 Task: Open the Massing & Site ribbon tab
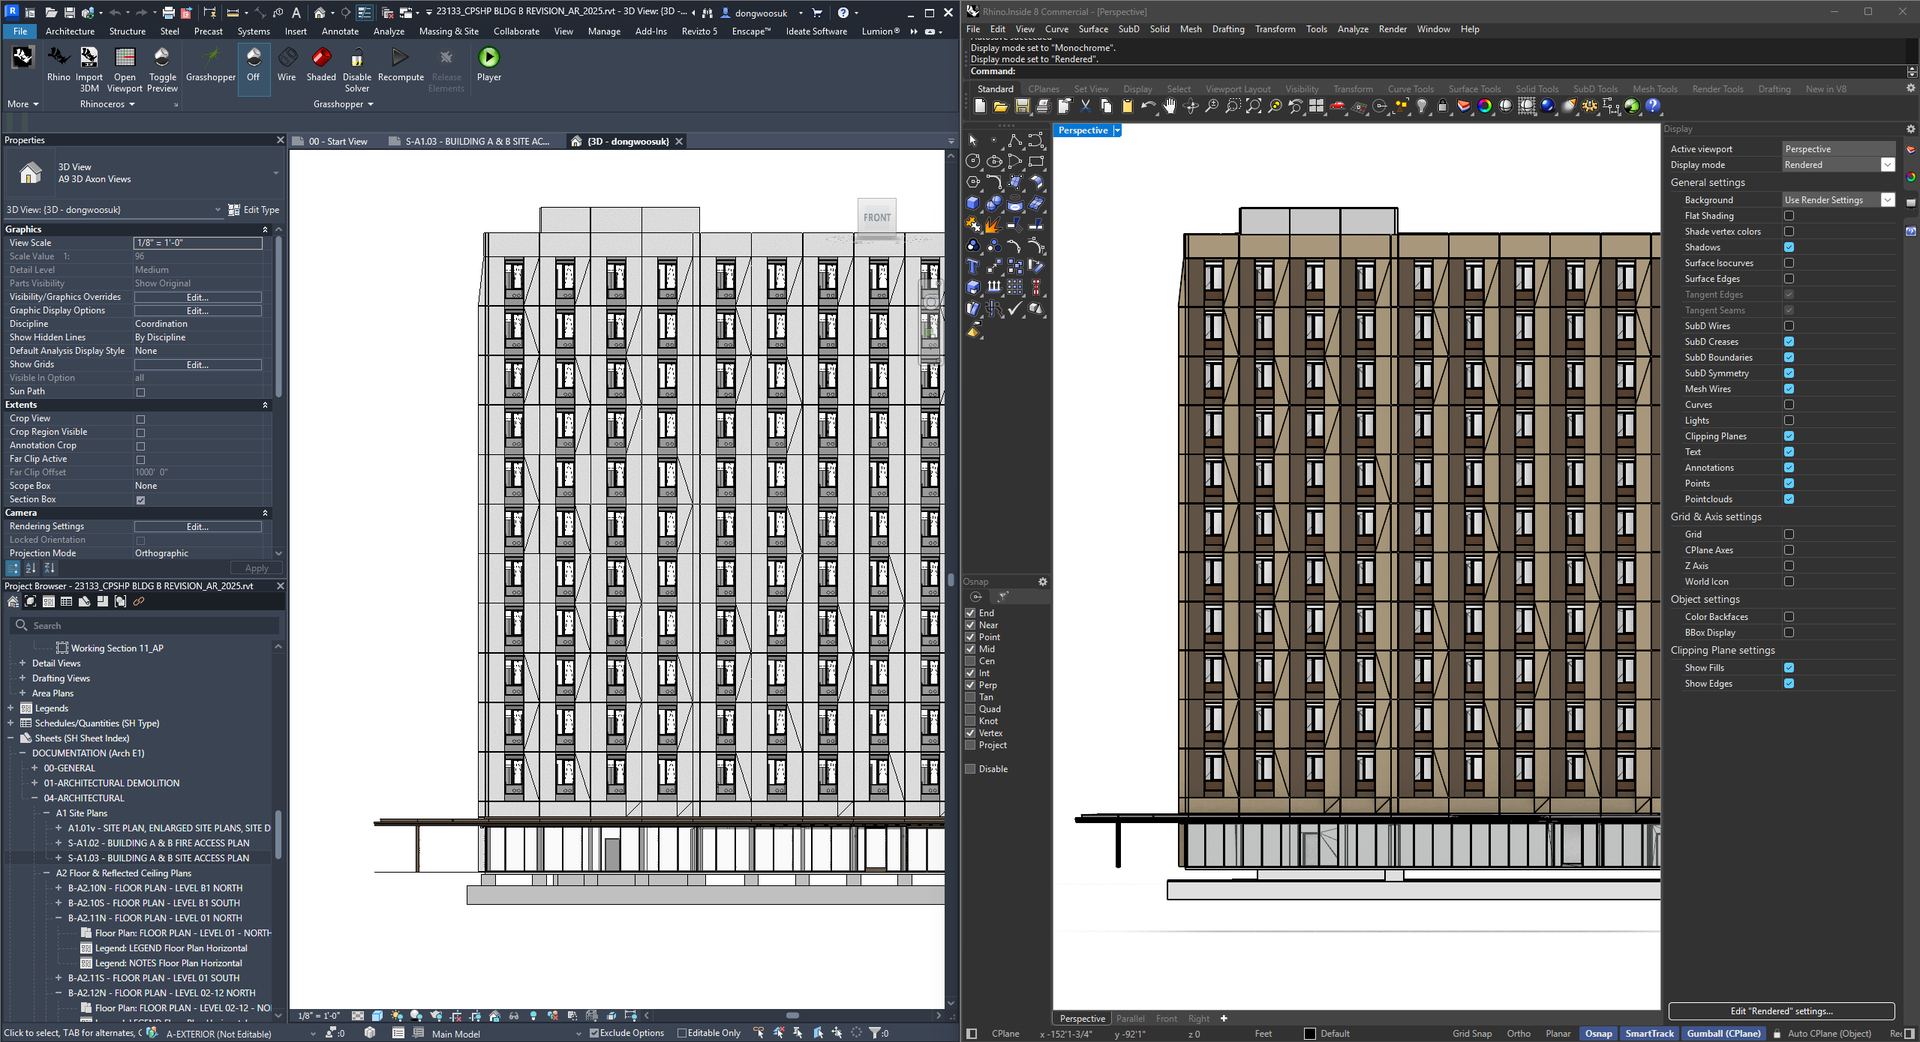(x=448, y=31)
